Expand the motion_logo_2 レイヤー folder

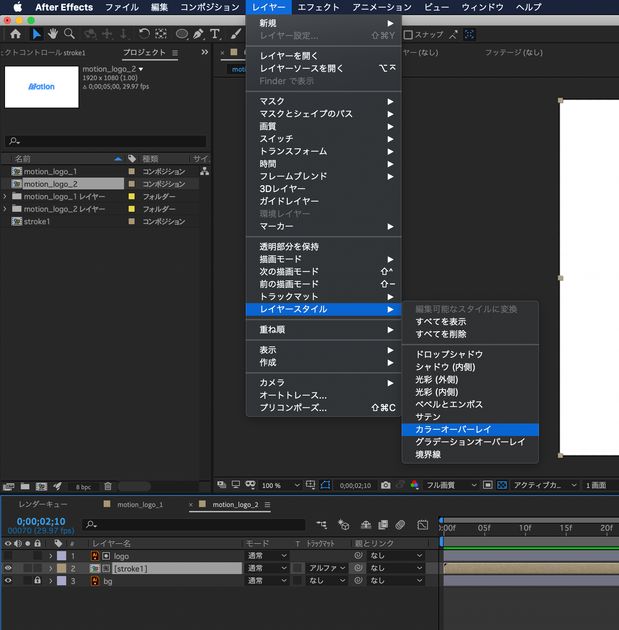(x=5, y=209)
